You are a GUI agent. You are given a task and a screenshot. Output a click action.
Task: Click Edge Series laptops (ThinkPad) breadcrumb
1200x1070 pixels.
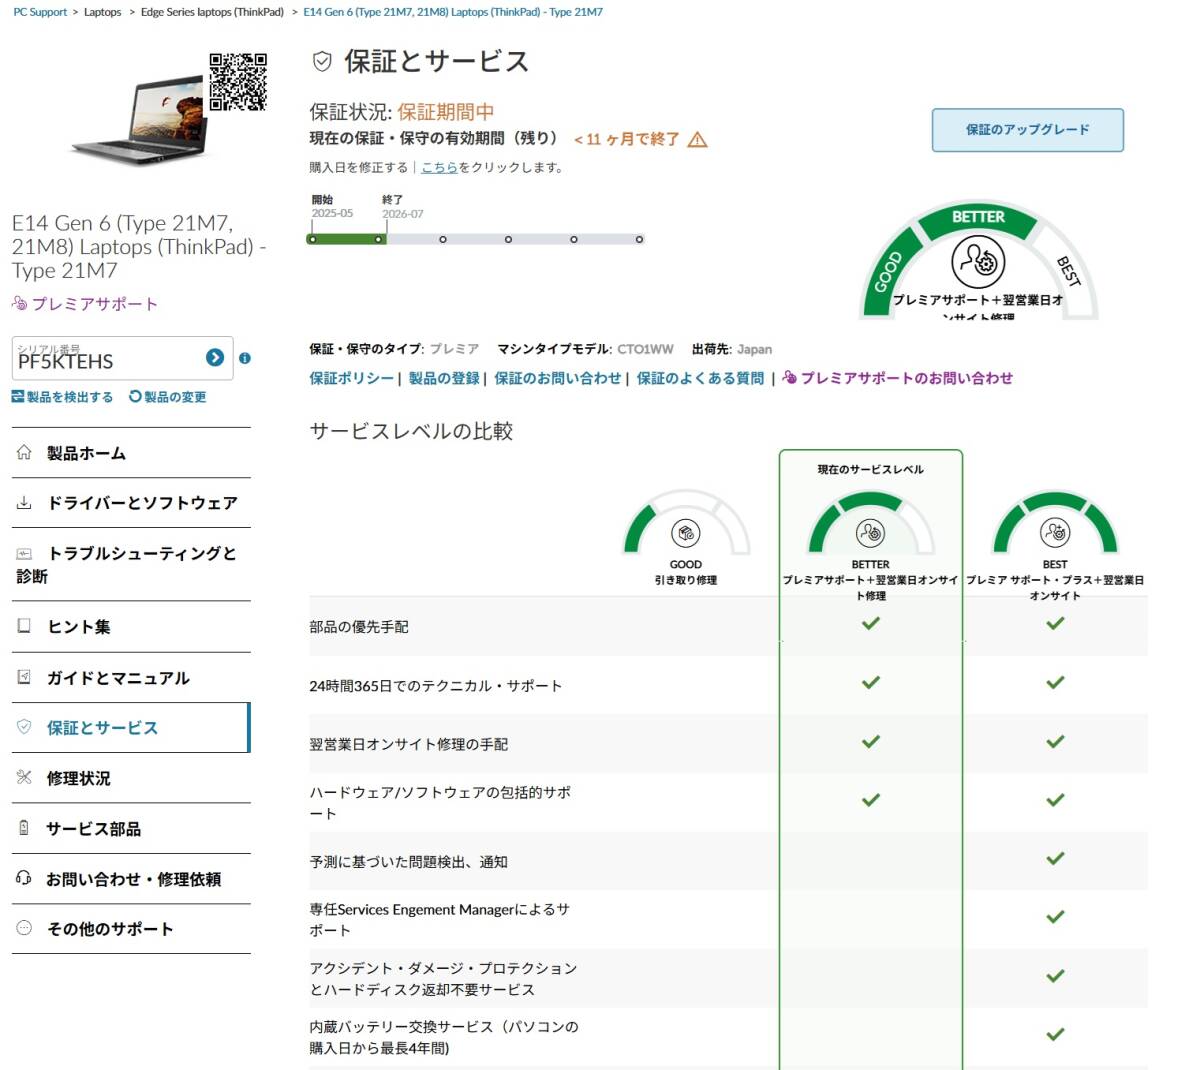tap(212, 12)
